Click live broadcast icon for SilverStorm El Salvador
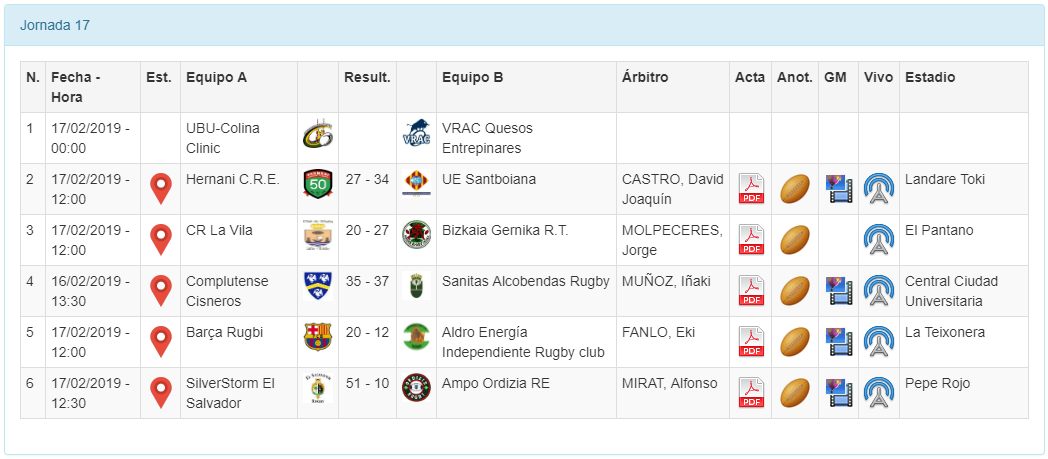Viewport: 1048px width, 459px height. point(879,392)
